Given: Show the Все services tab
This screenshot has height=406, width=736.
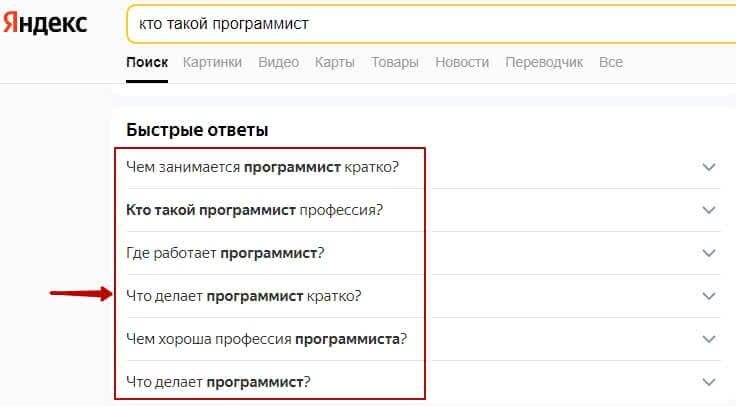Looking at the screenshot, I should (x=611, y=62).
